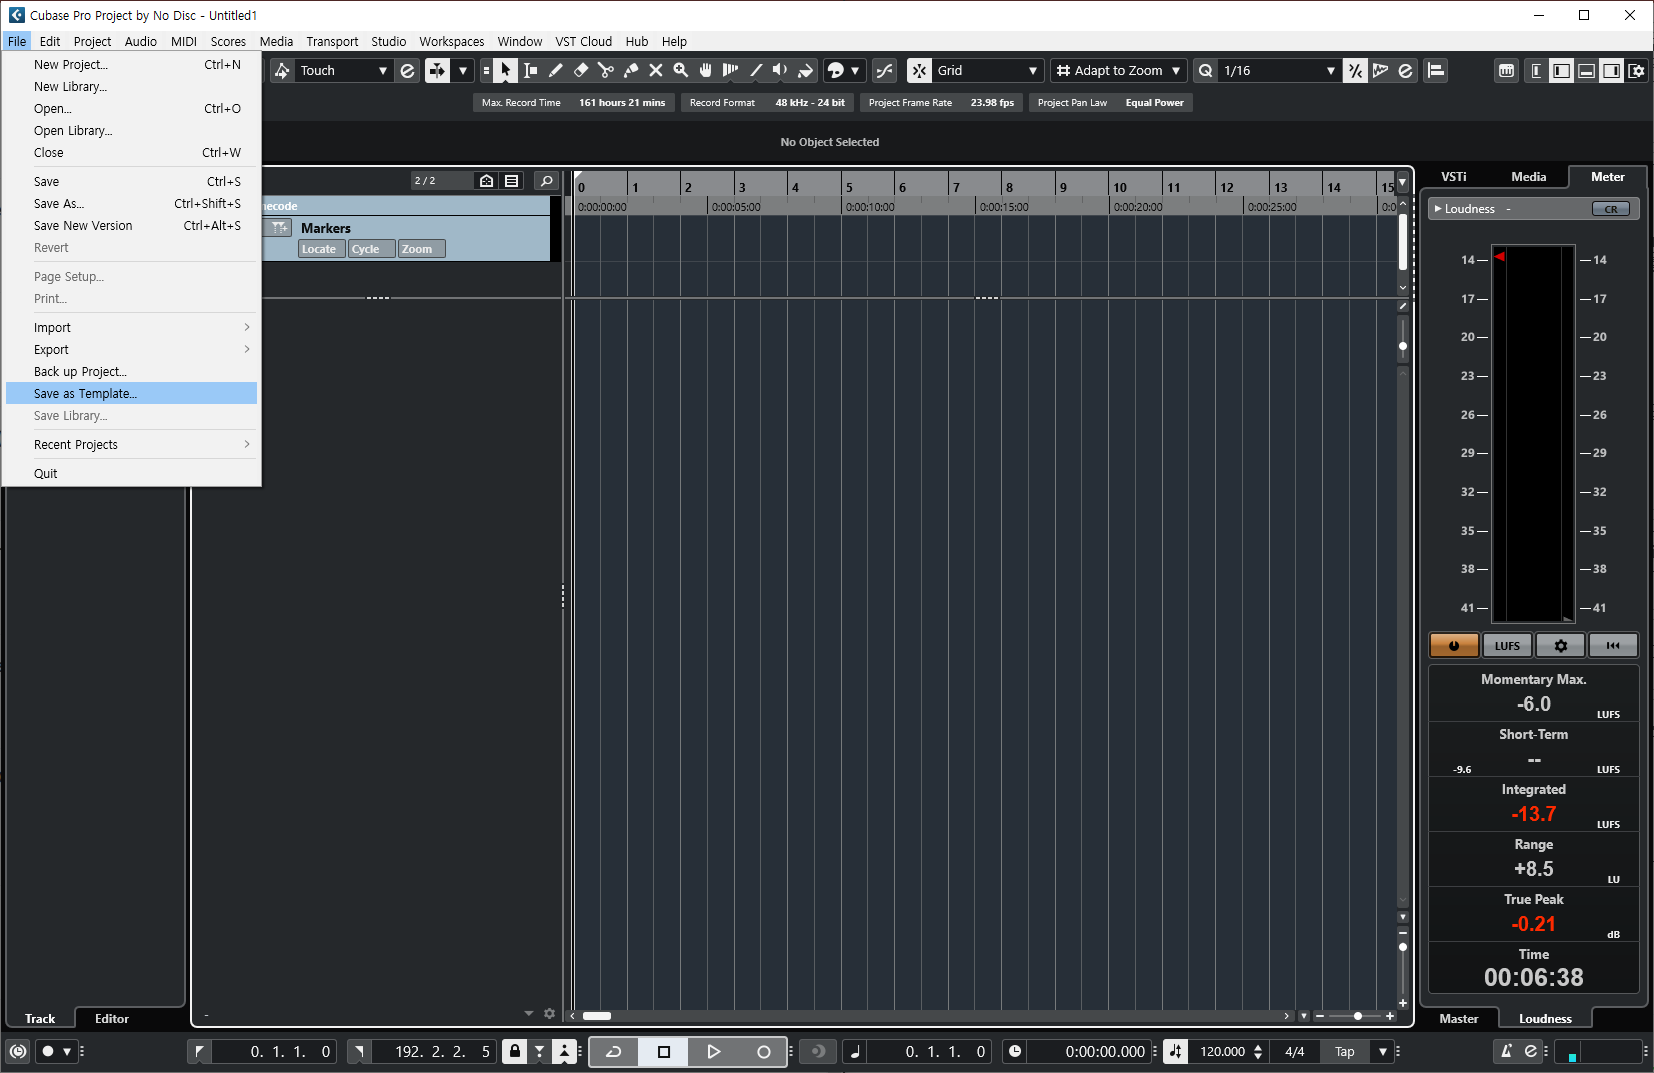Screen dimensions: 1654x1073
Task: Select the Object Selection arrow tool
Action: pos(505,70)
